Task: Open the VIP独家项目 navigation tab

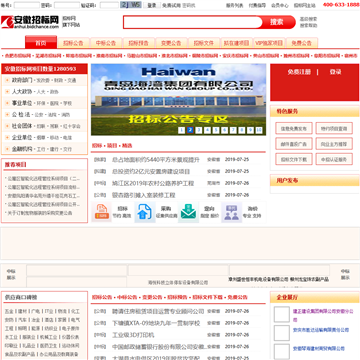Action: [x=269, y=43]
